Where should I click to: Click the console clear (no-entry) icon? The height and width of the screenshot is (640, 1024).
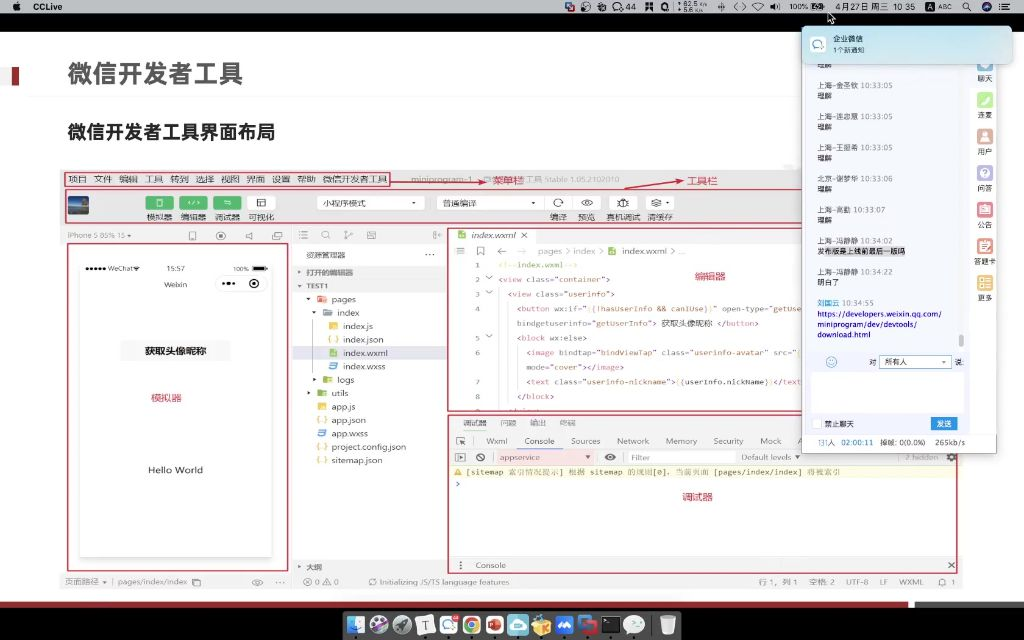point(481,457)
